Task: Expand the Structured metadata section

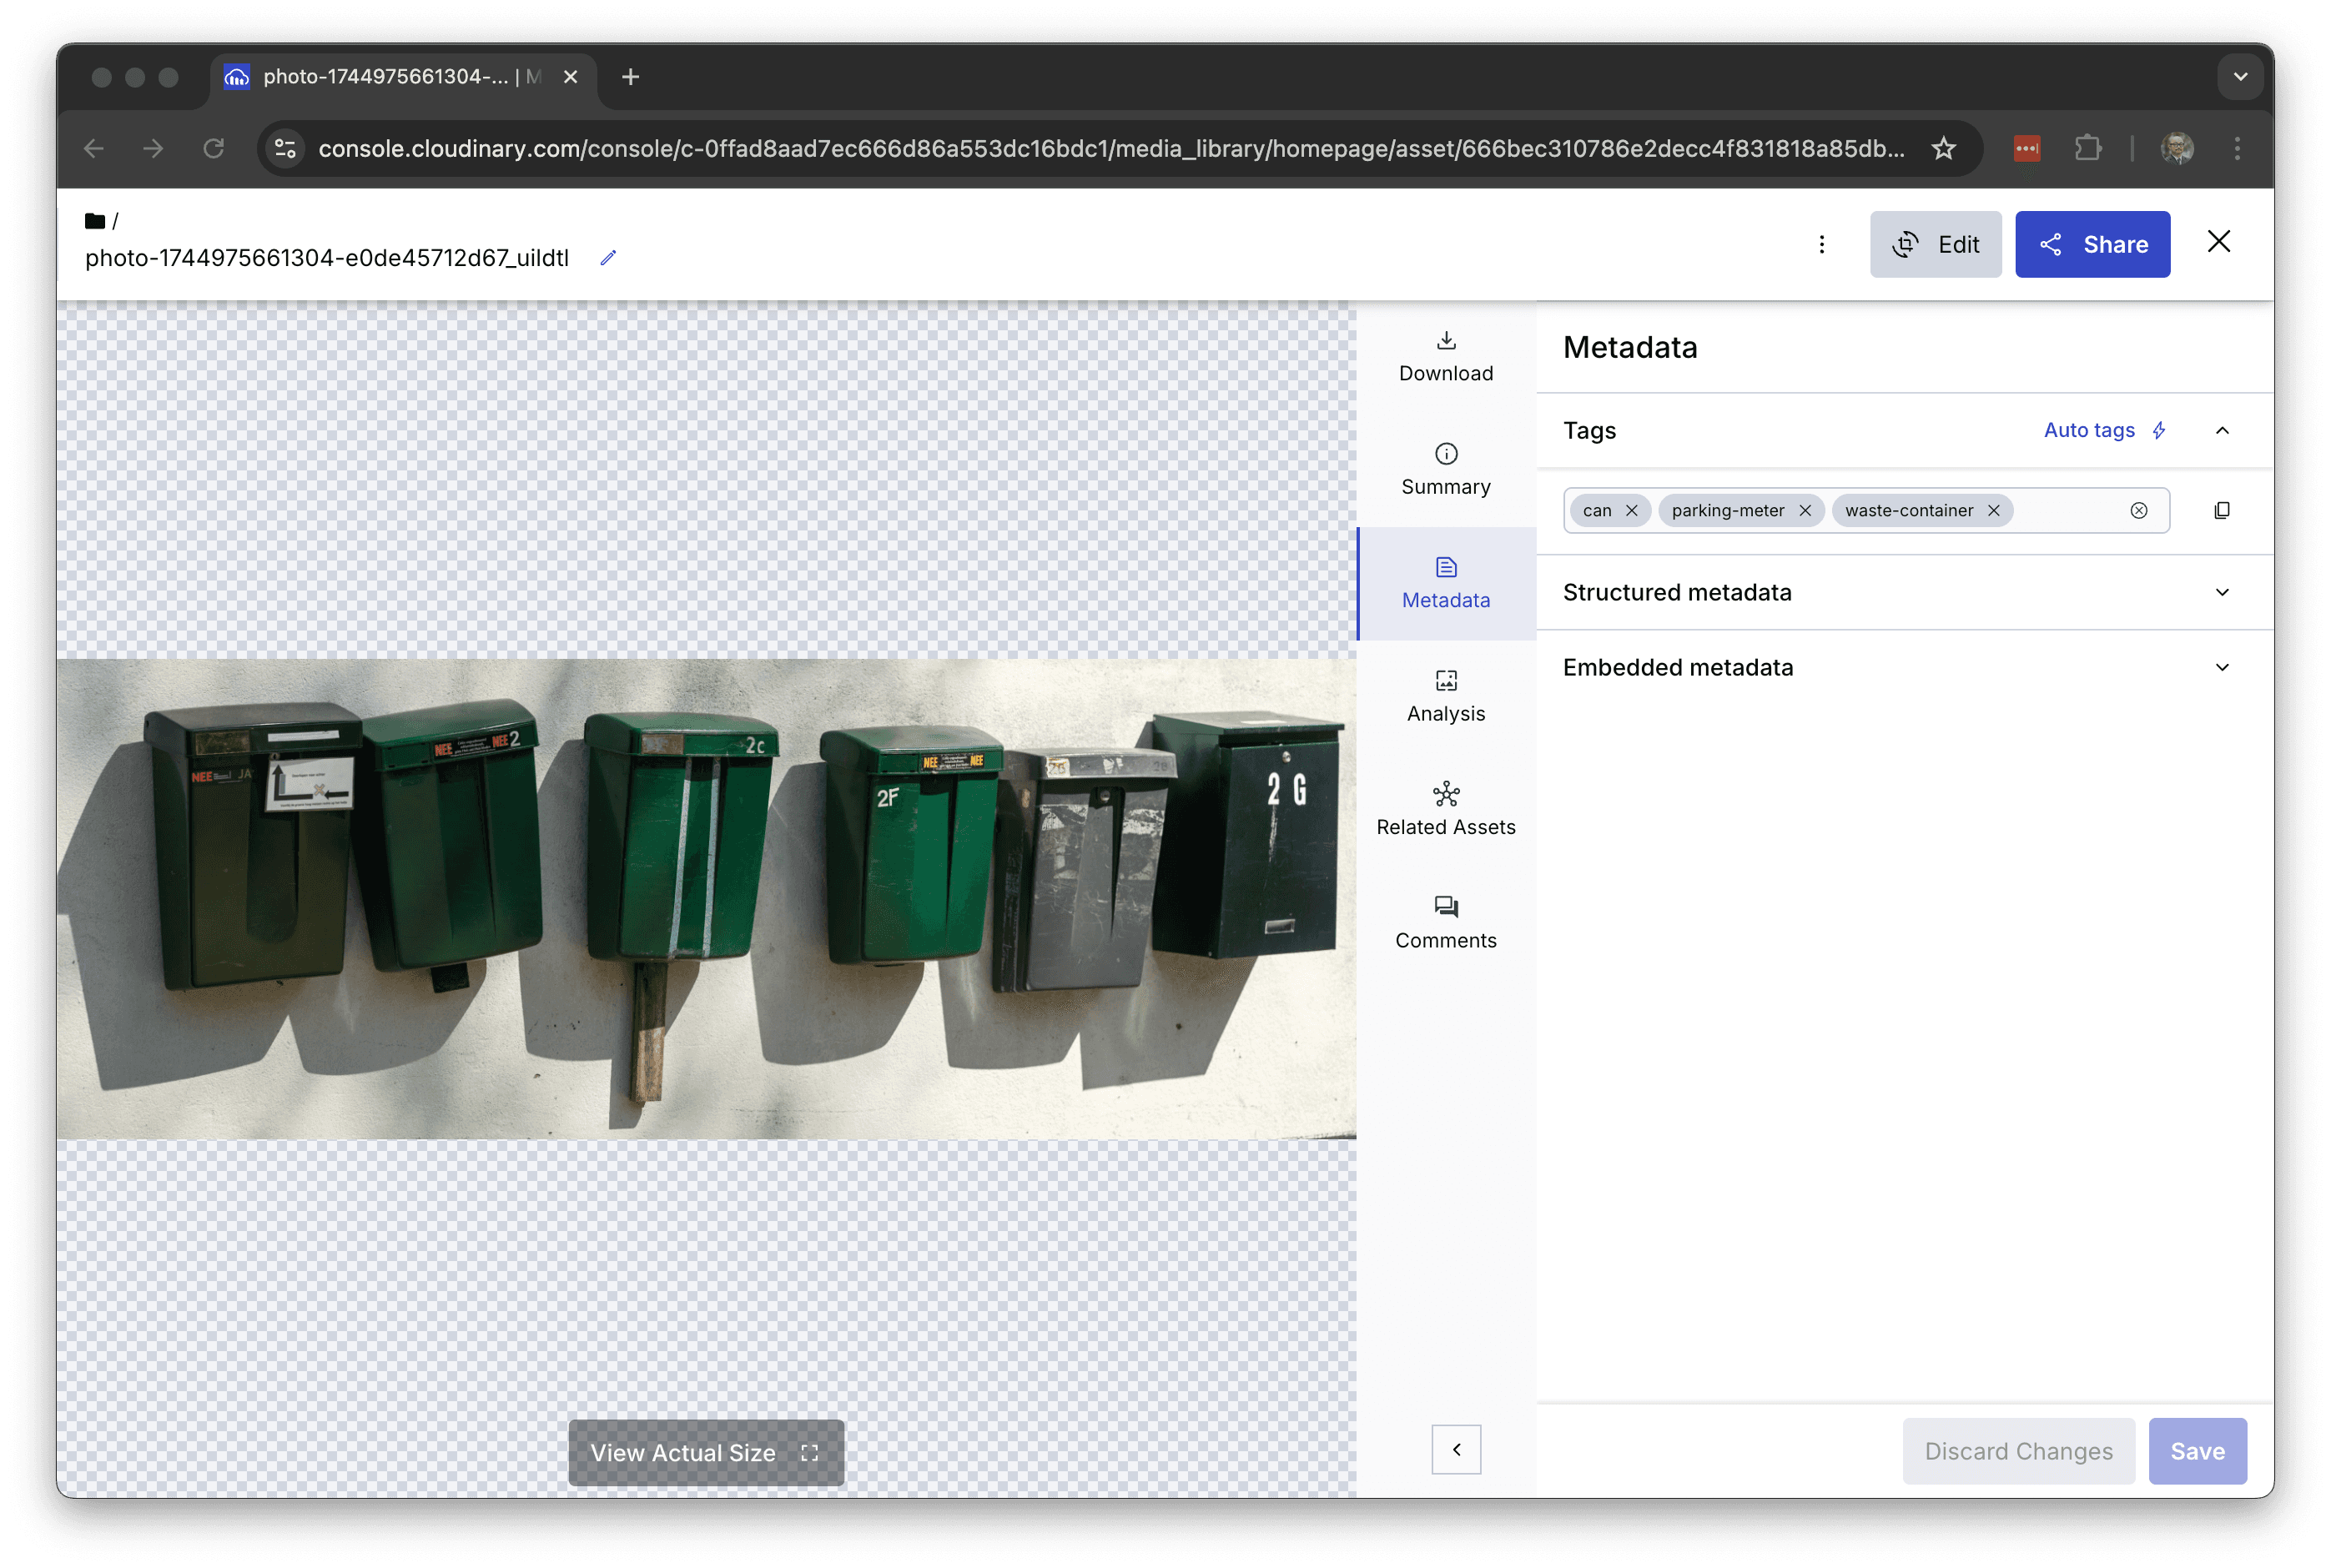Action: click(x=2221, y=593)
